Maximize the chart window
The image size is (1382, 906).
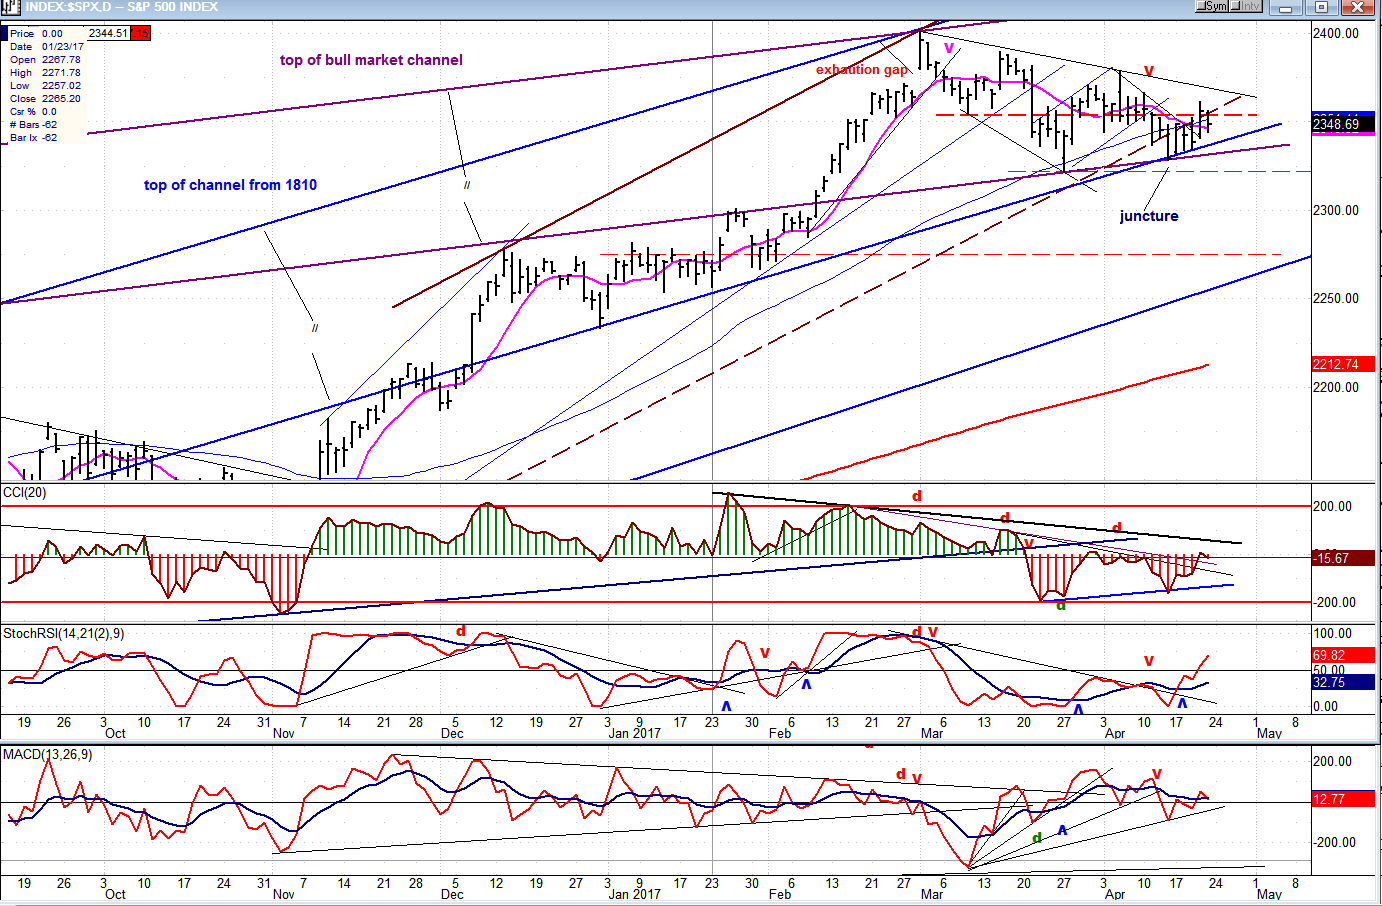click(1322, 7)
